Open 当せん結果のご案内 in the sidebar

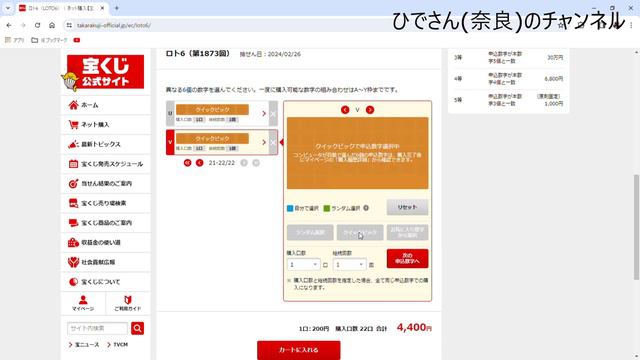(x=106, y=184)
